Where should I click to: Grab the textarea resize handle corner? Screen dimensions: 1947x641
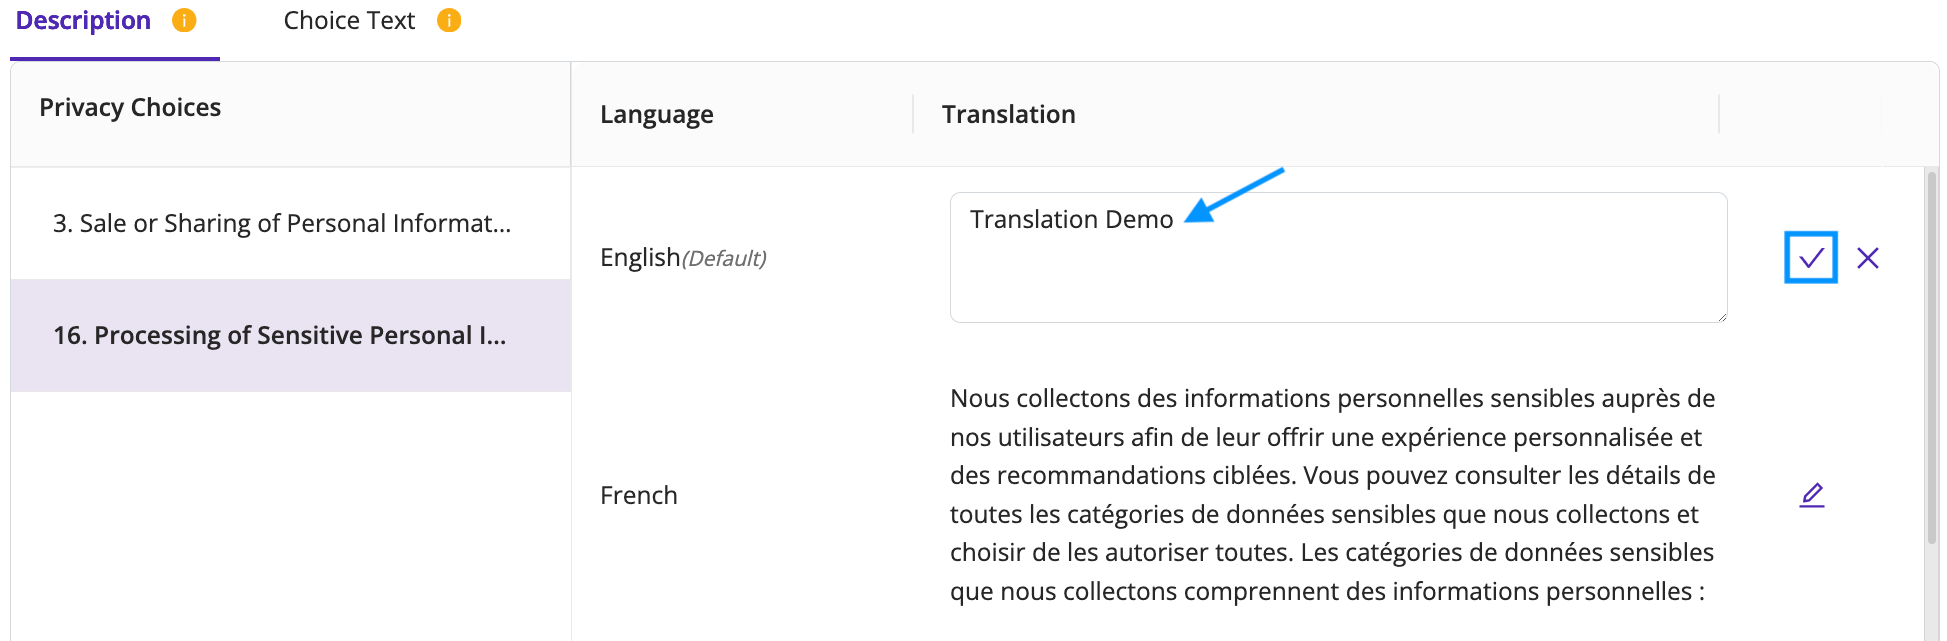point(1721,316)
